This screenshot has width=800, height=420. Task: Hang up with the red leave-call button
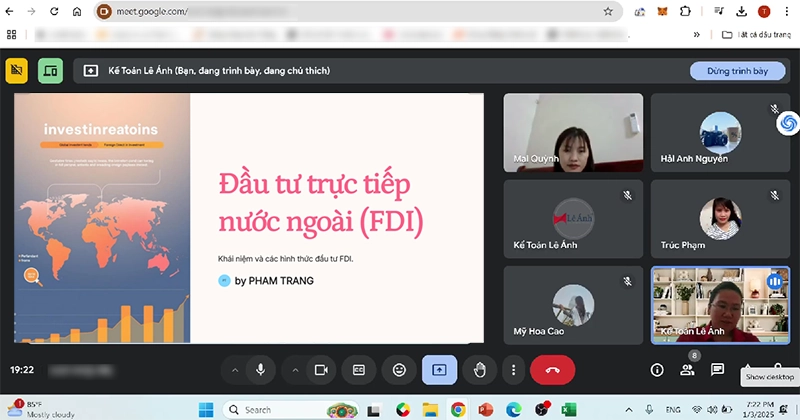[552, 369]
